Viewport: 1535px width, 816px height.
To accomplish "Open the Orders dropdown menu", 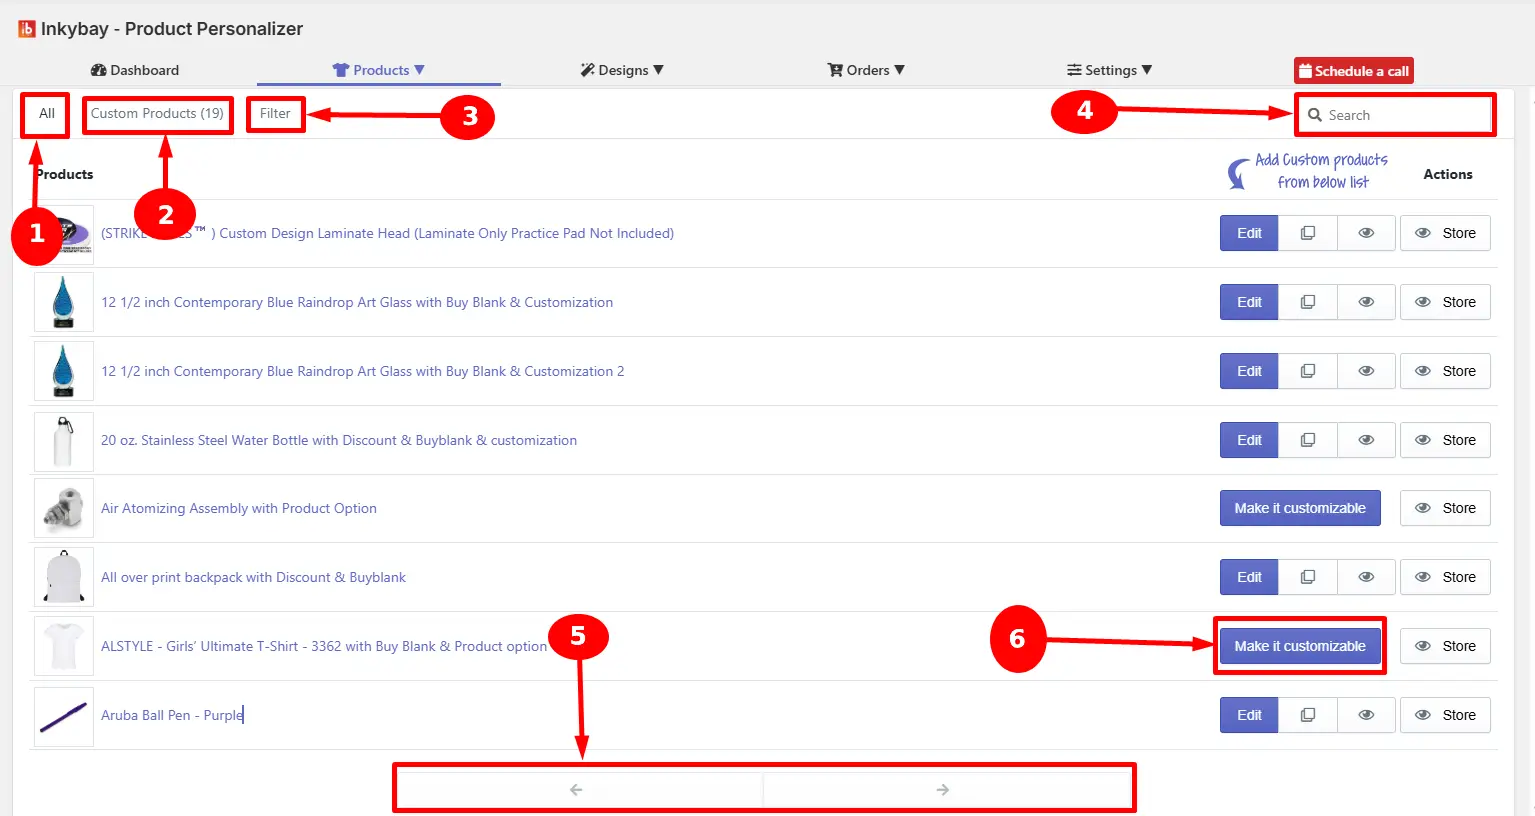I will pyautogui.click(x=866, y=70).
